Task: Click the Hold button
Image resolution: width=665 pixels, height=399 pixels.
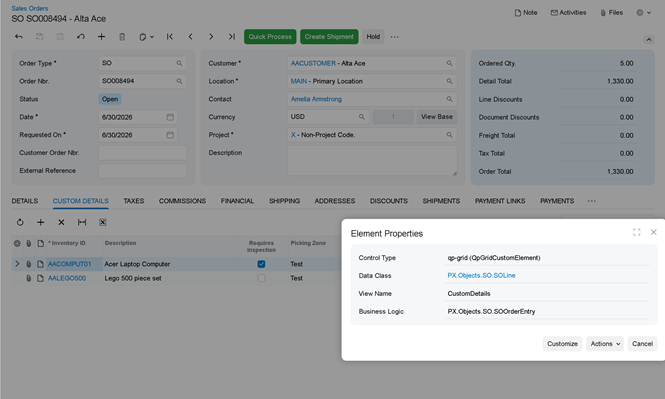Action: 373,37
